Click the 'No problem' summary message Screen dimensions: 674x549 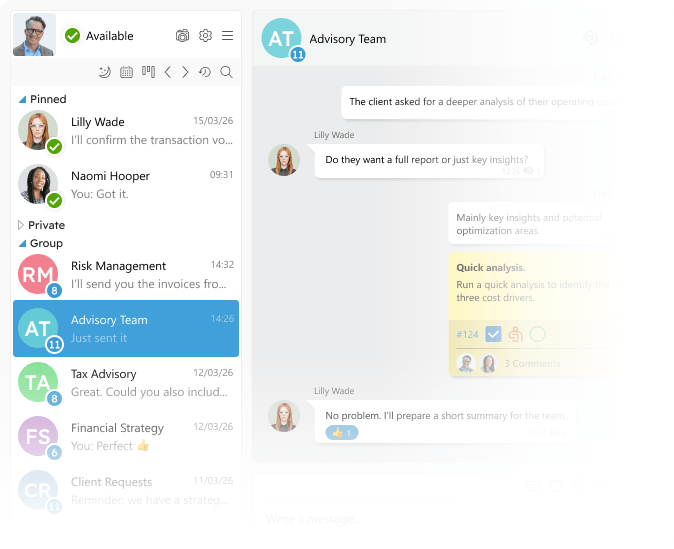[446, 421]
